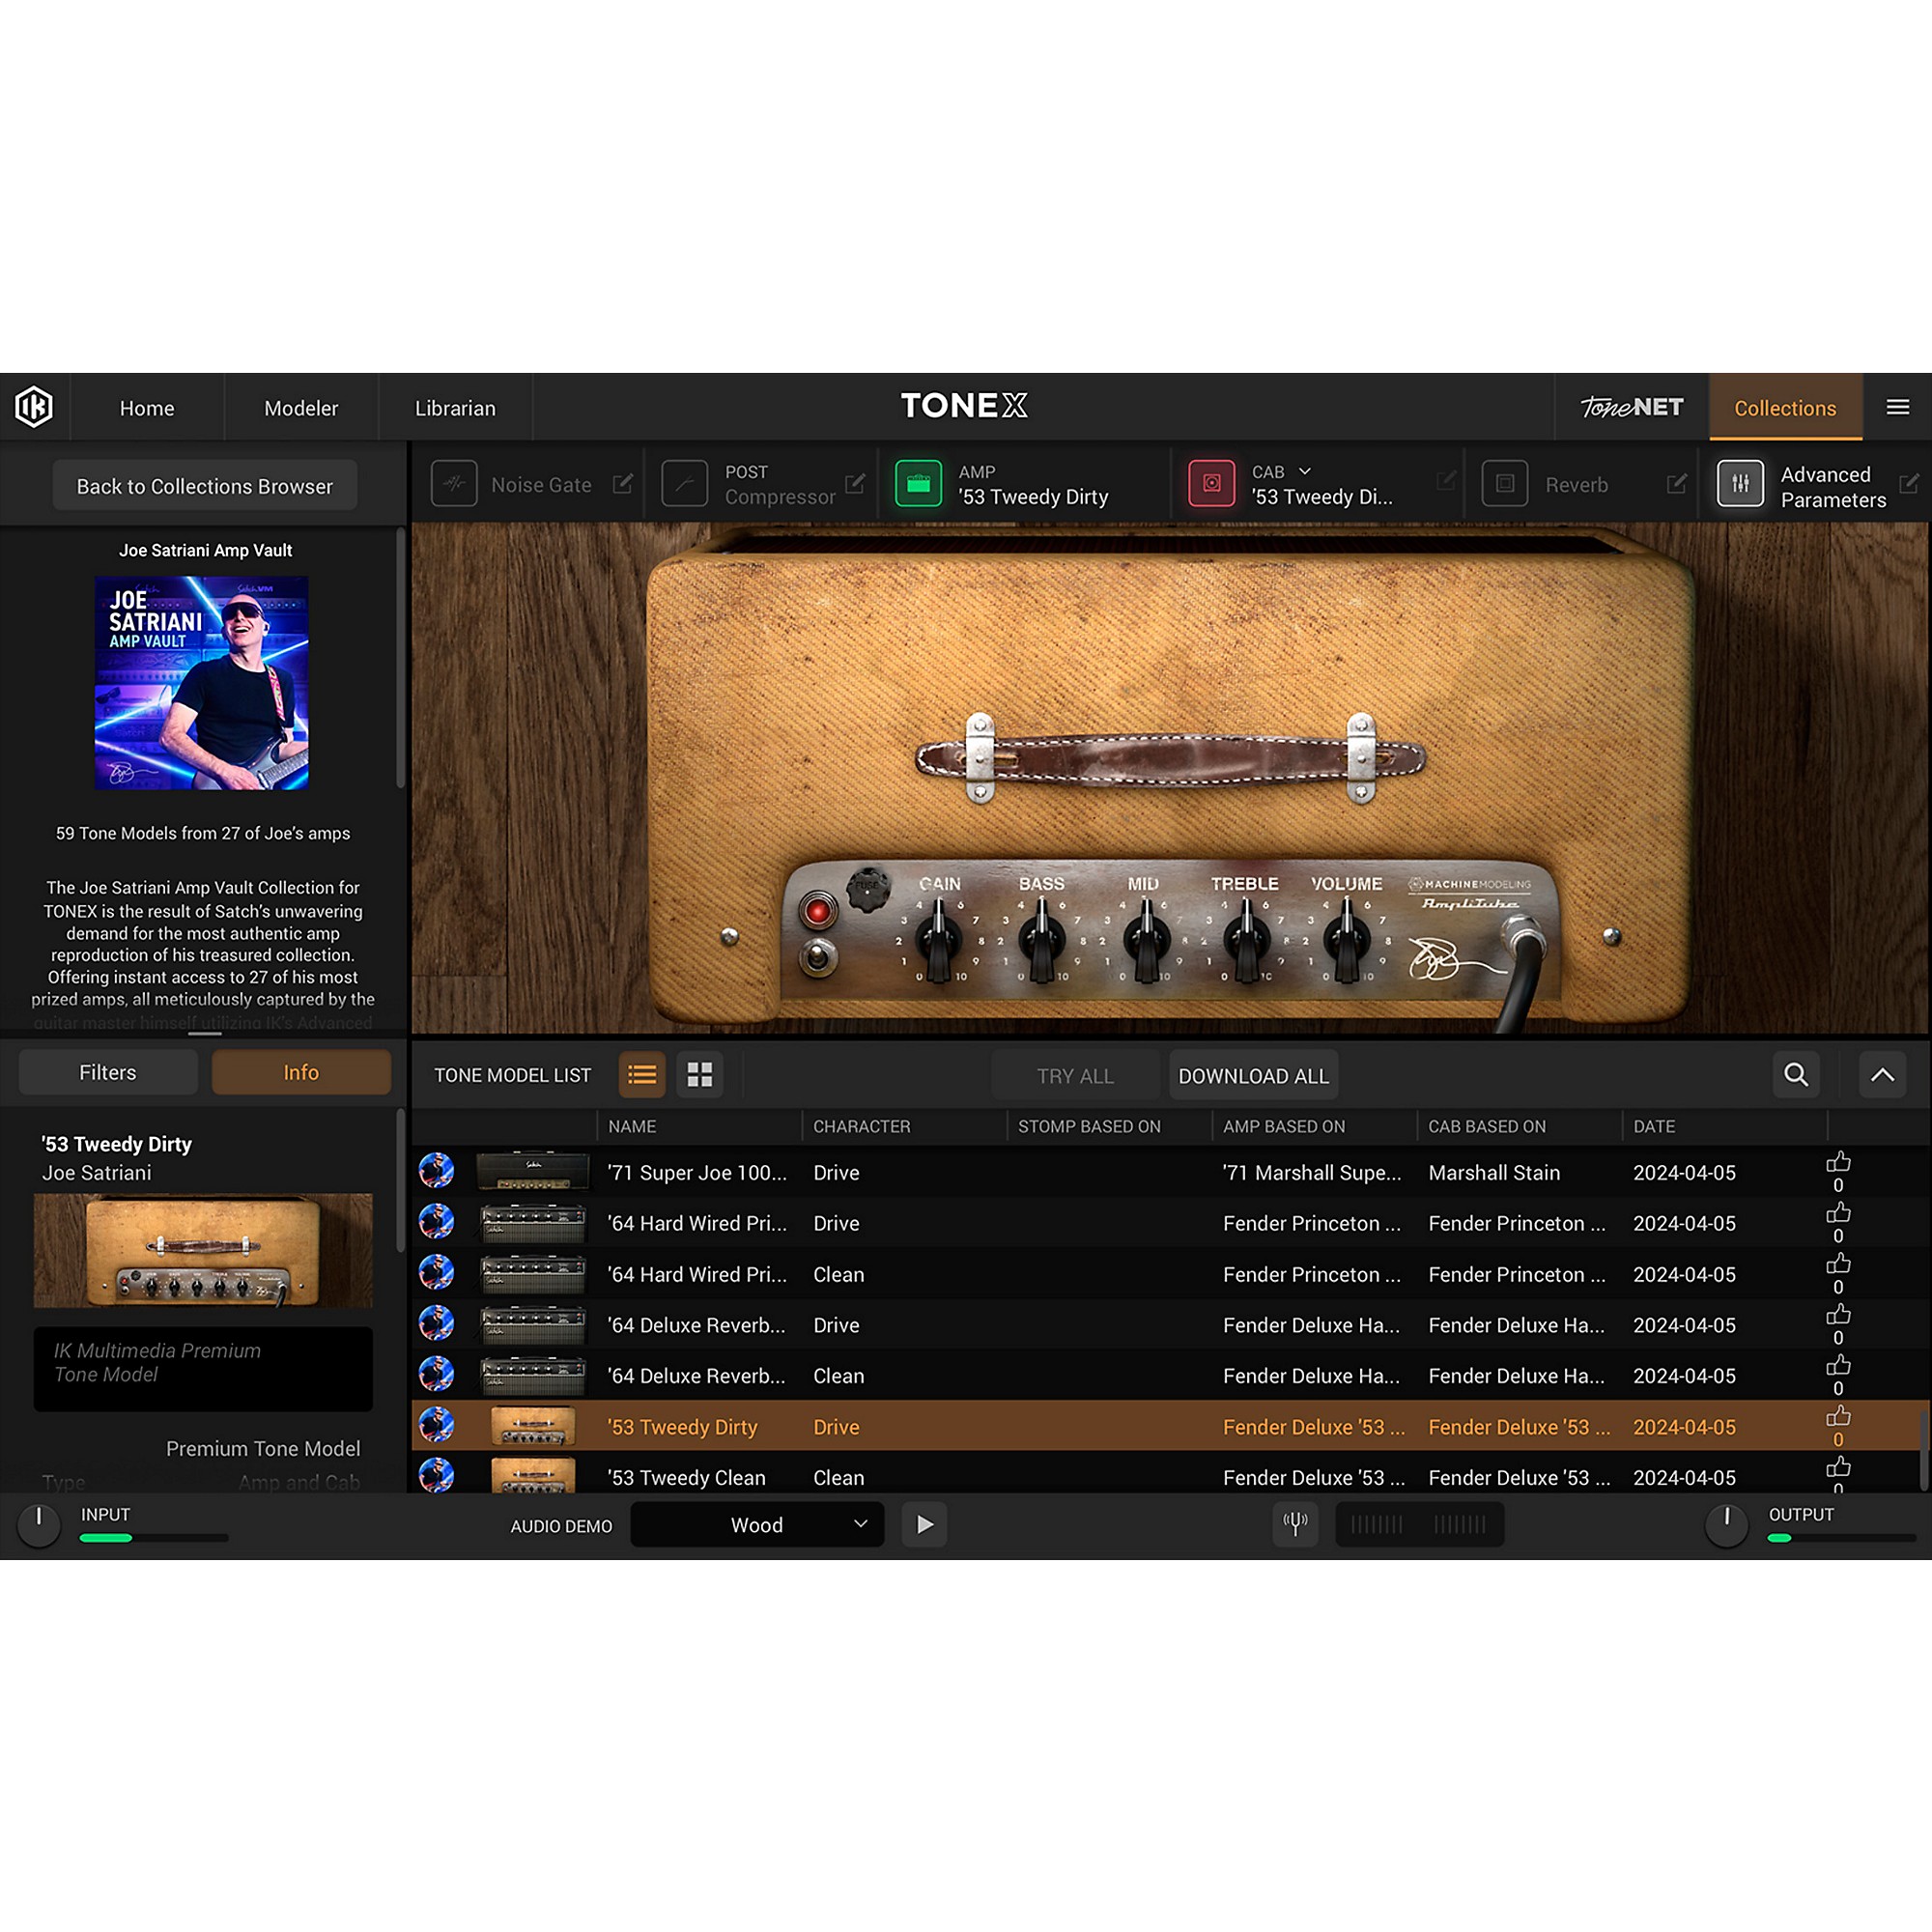Switch to Info panel
The width and height of the screenshot is (1932, 1932).
301,1072
